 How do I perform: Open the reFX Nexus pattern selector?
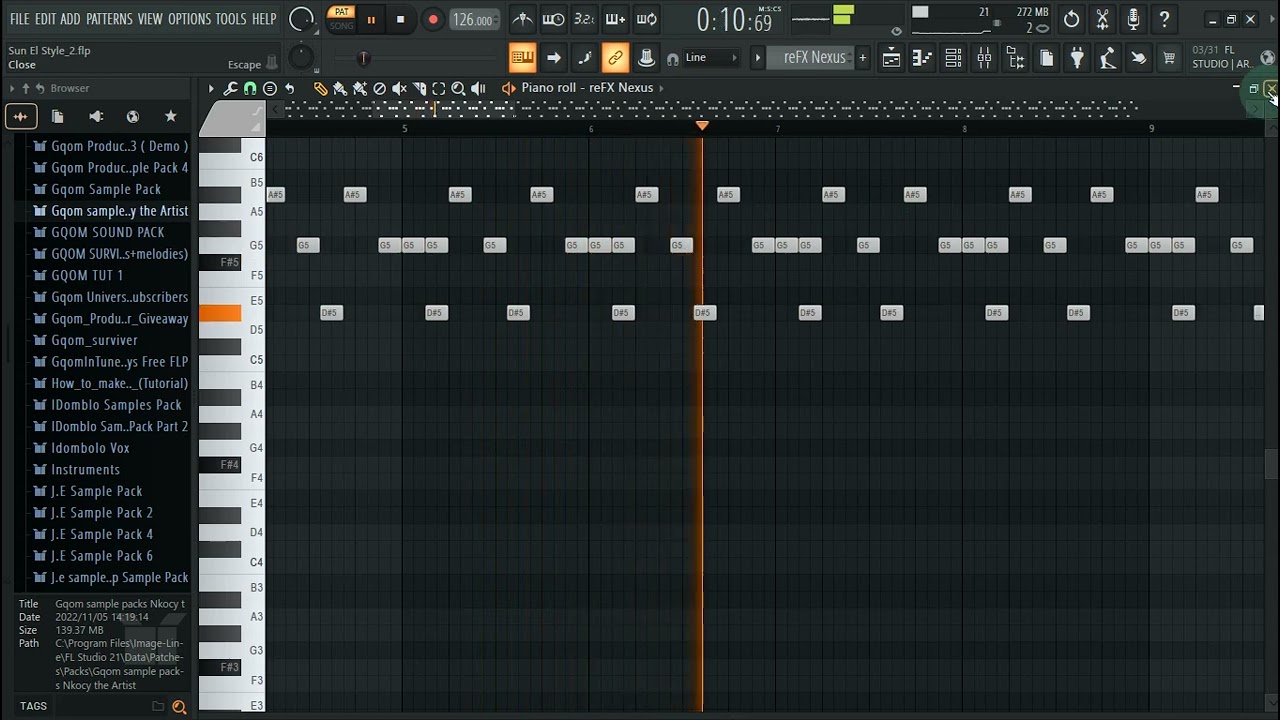pos(813,58)
